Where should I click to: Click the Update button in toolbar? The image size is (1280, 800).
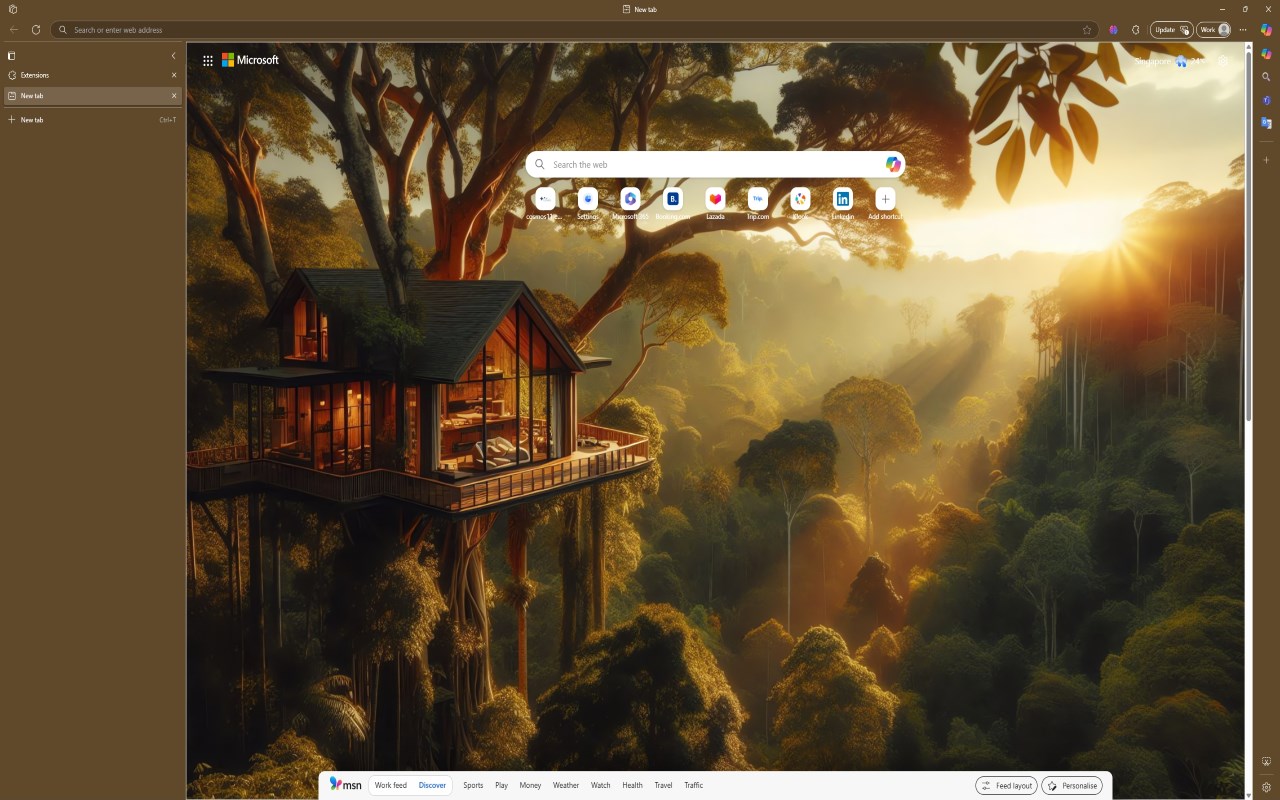point(1171,30)
